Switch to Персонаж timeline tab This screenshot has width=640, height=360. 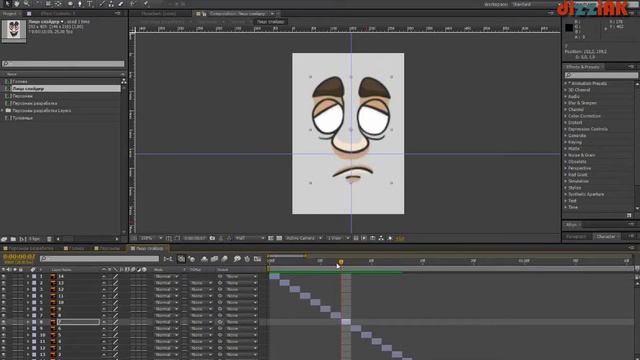click(107, 248)
